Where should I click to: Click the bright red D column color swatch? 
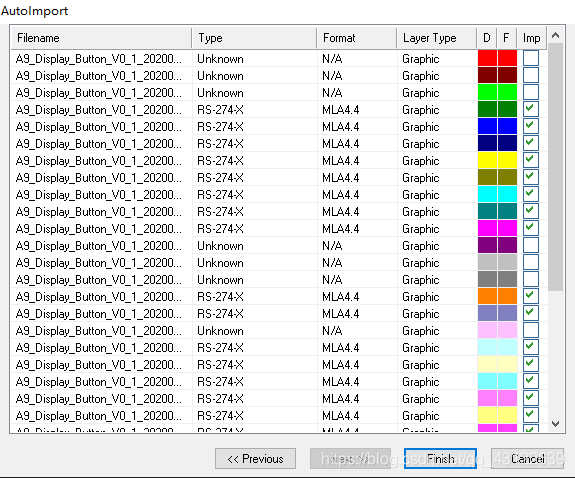(x=487, y=58)
